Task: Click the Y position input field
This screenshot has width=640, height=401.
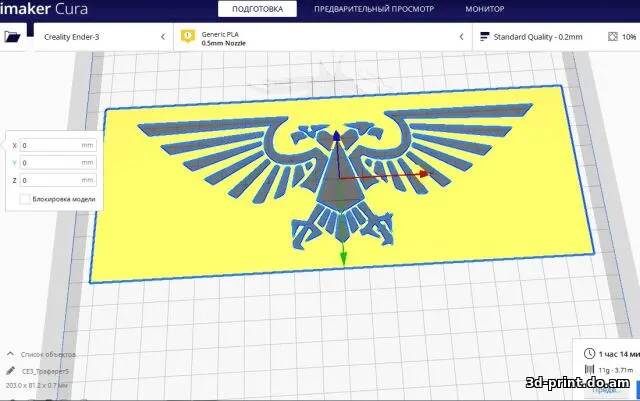Action: 58,163
